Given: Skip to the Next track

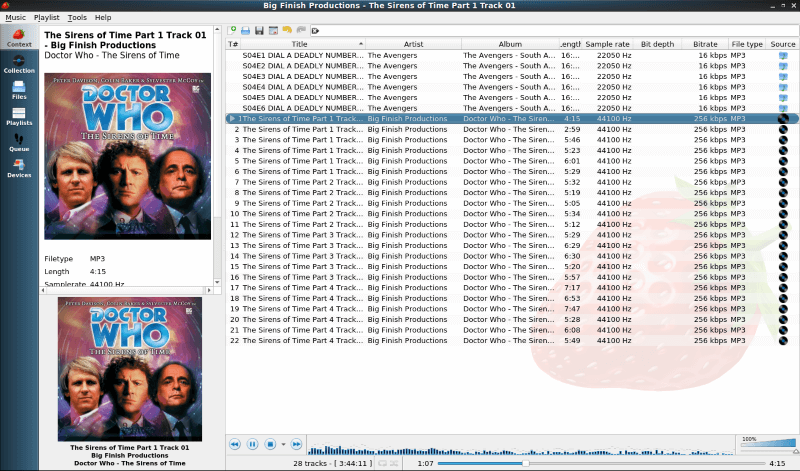Looking at the screenshot, I should pos(296,444).
